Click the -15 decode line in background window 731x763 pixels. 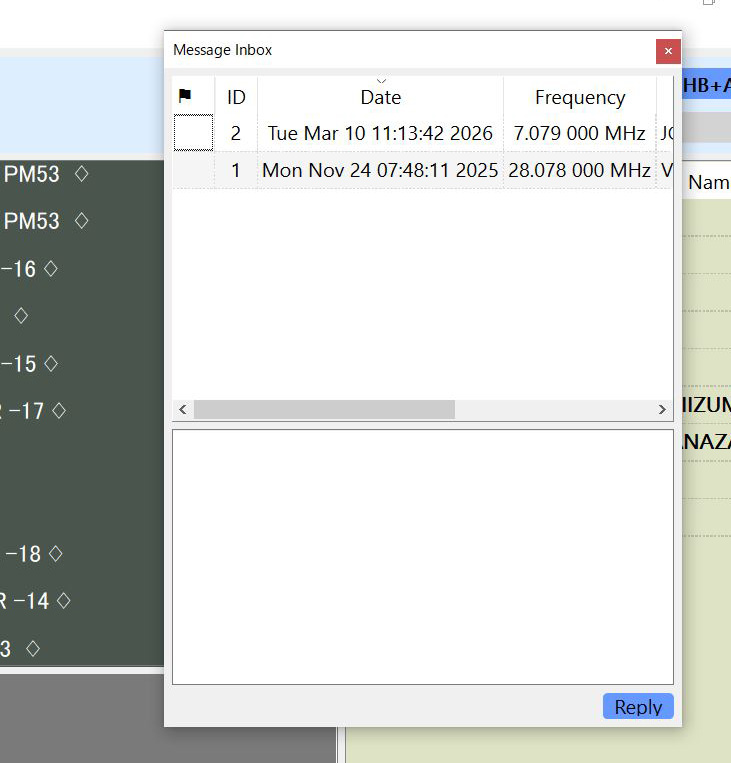pyautogui.click(x=29, y=363)
